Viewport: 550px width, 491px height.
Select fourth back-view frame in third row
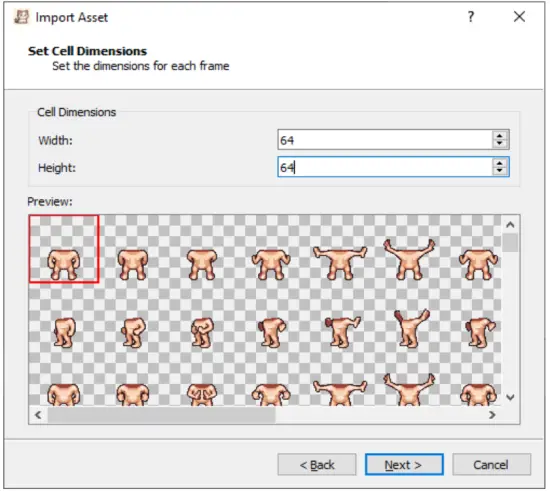click(271, 395)
